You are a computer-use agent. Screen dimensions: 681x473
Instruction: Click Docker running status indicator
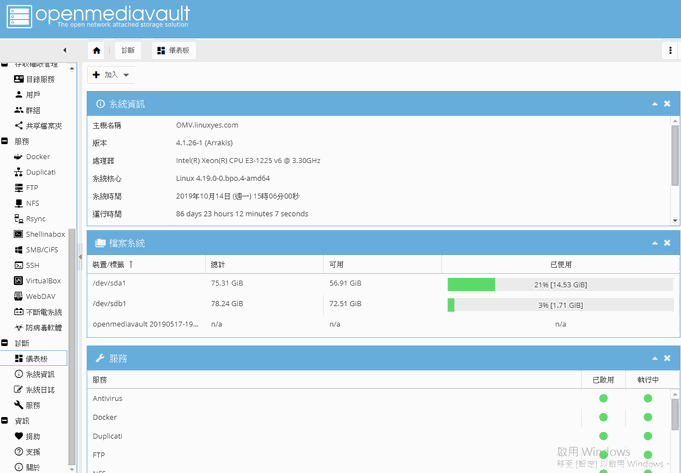pos(648,417)
